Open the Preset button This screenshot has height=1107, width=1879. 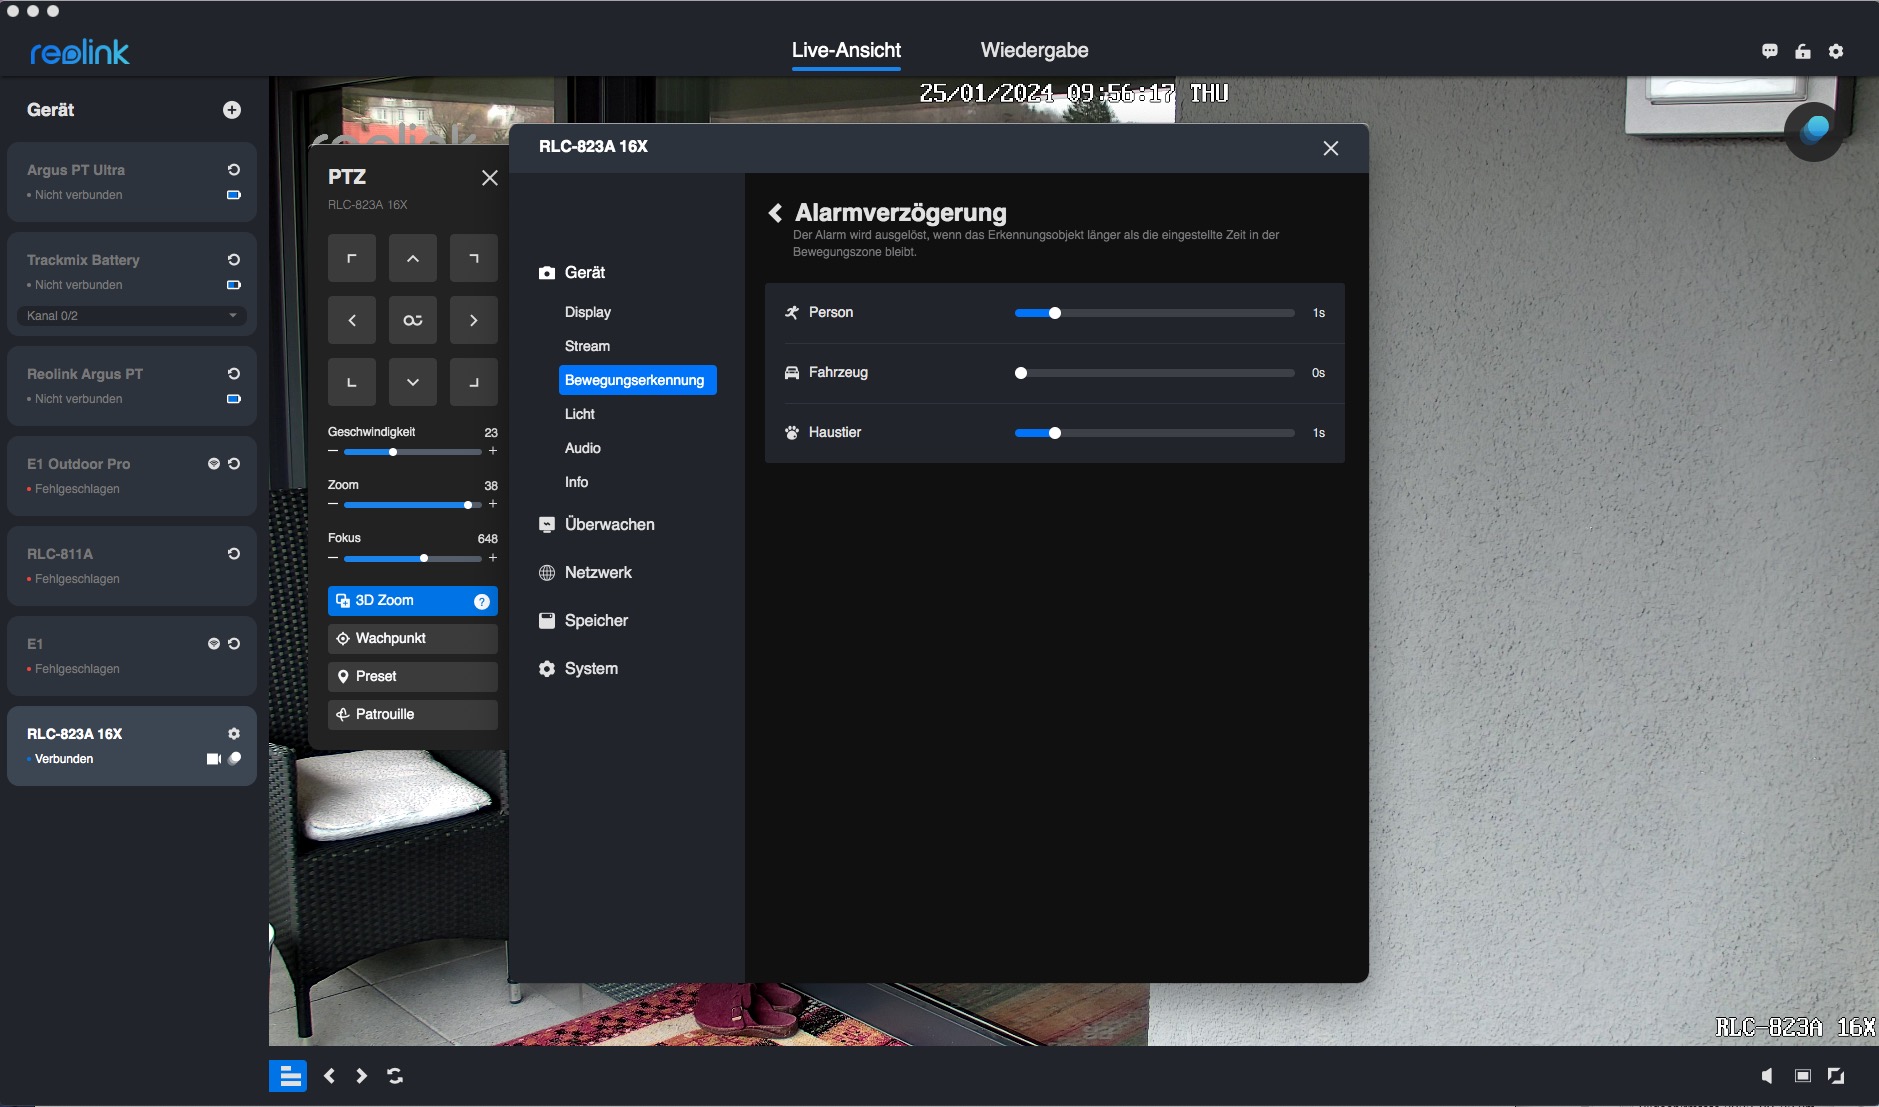click(x=412, y=677)
